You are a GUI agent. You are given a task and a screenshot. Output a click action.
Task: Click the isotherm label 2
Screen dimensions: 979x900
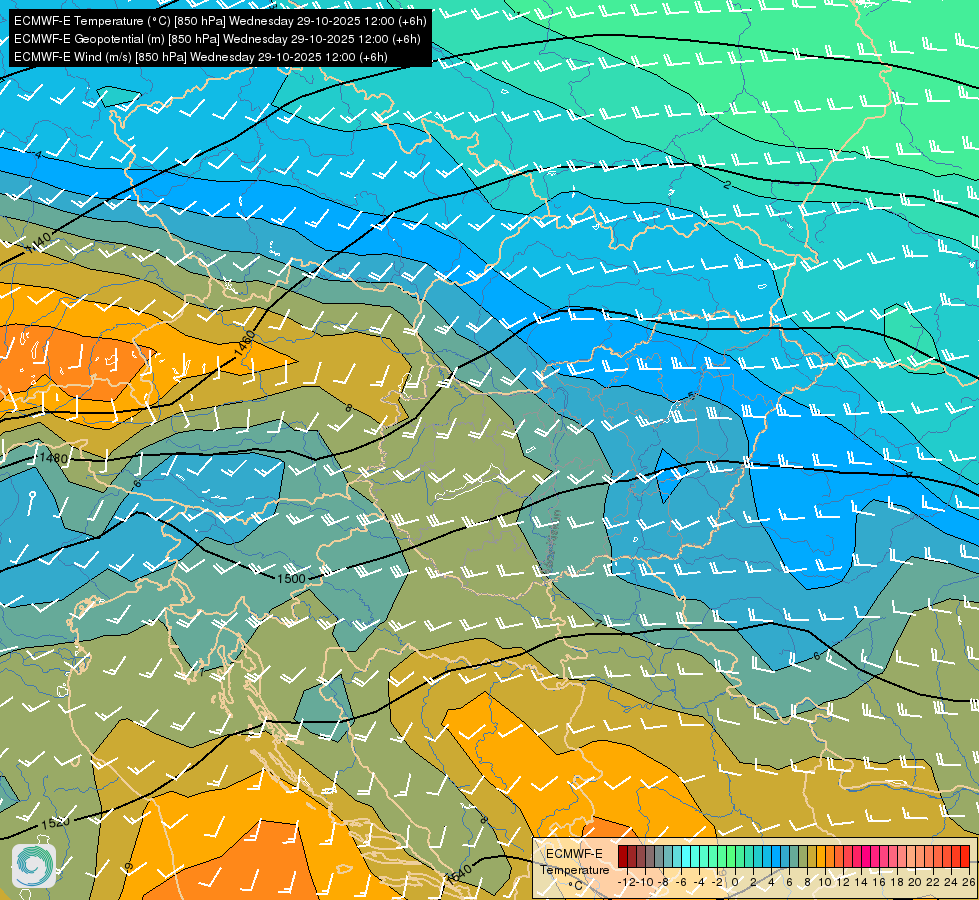(x=727, y=185)
